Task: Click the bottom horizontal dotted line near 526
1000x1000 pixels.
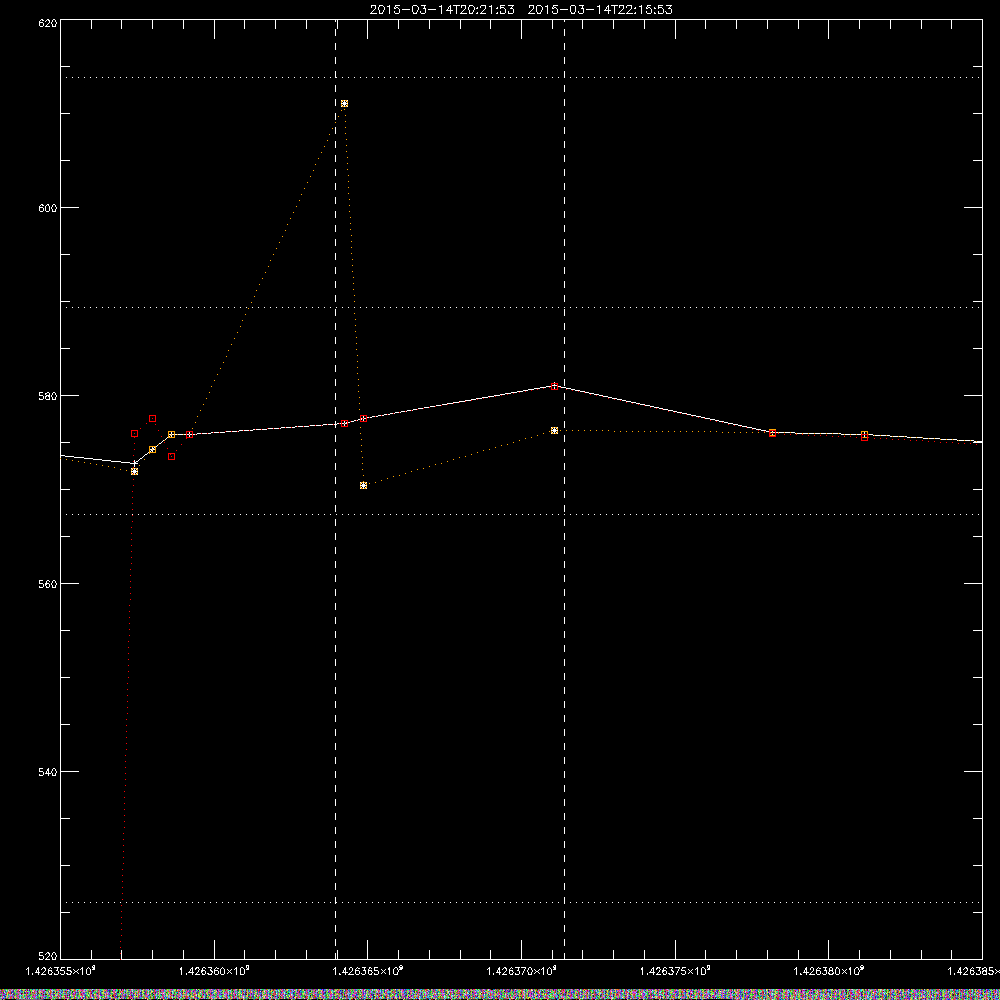Action: tap(521, 902)
